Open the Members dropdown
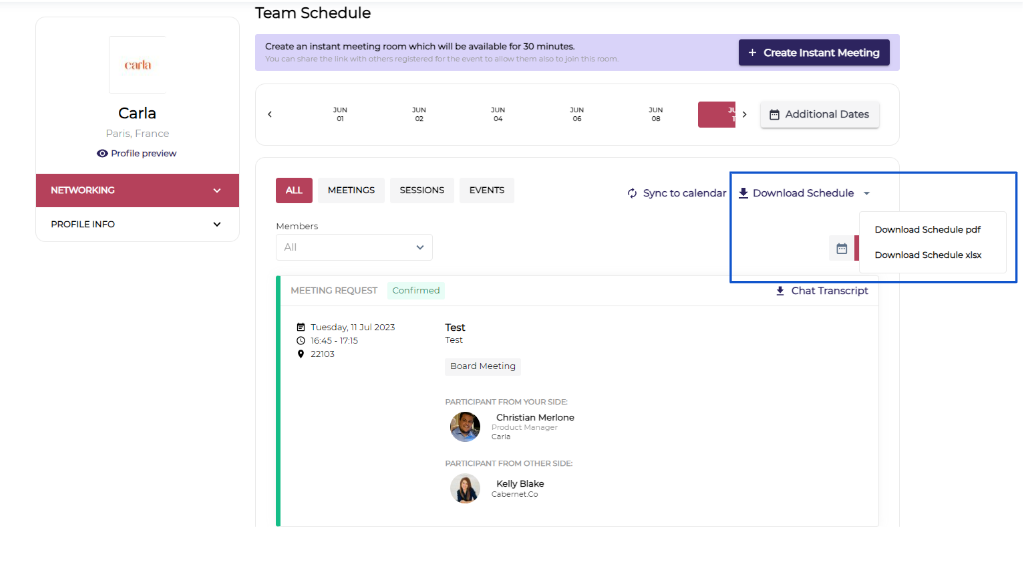The image size is (1034, 567). pos(354,247)
